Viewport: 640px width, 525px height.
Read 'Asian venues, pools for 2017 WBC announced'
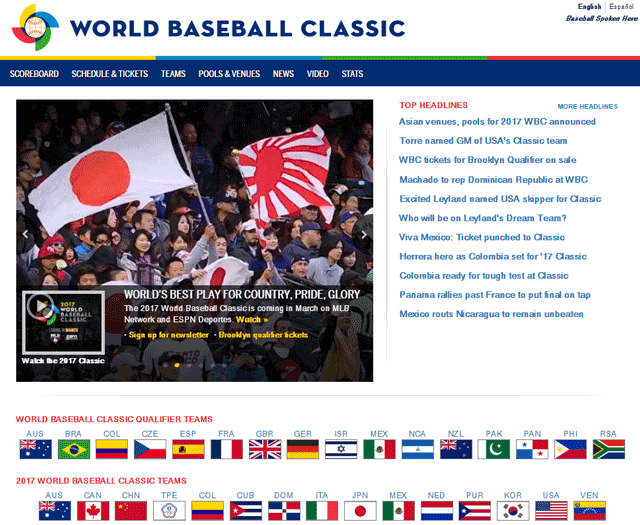point(497,122)
